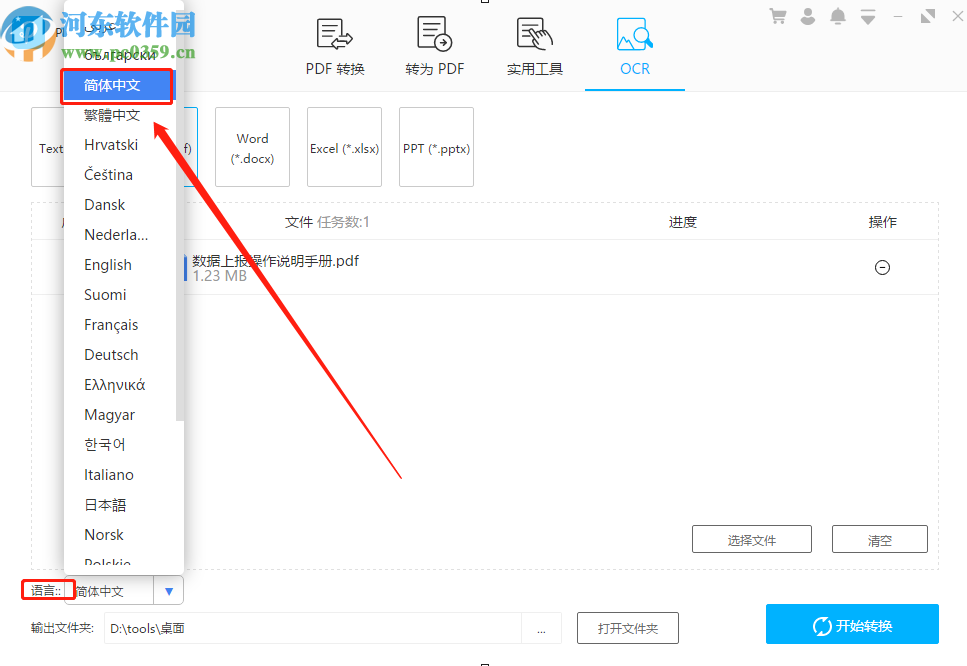Click the output folder path field
Viewport: 967px width, 666px height.
click(313, 628)
